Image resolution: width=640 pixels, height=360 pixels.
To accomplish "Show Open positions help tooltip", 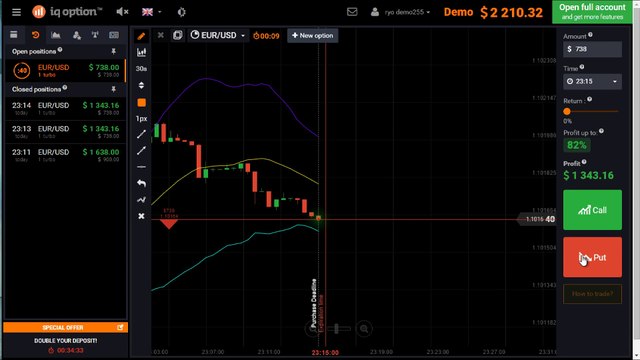I will (60, 50).
